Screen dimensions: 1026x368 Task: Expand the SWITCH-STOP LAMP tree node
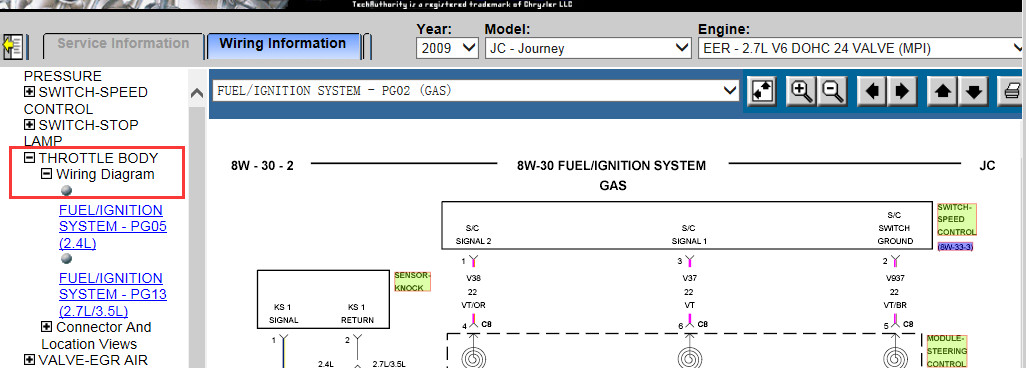point(29,124)
